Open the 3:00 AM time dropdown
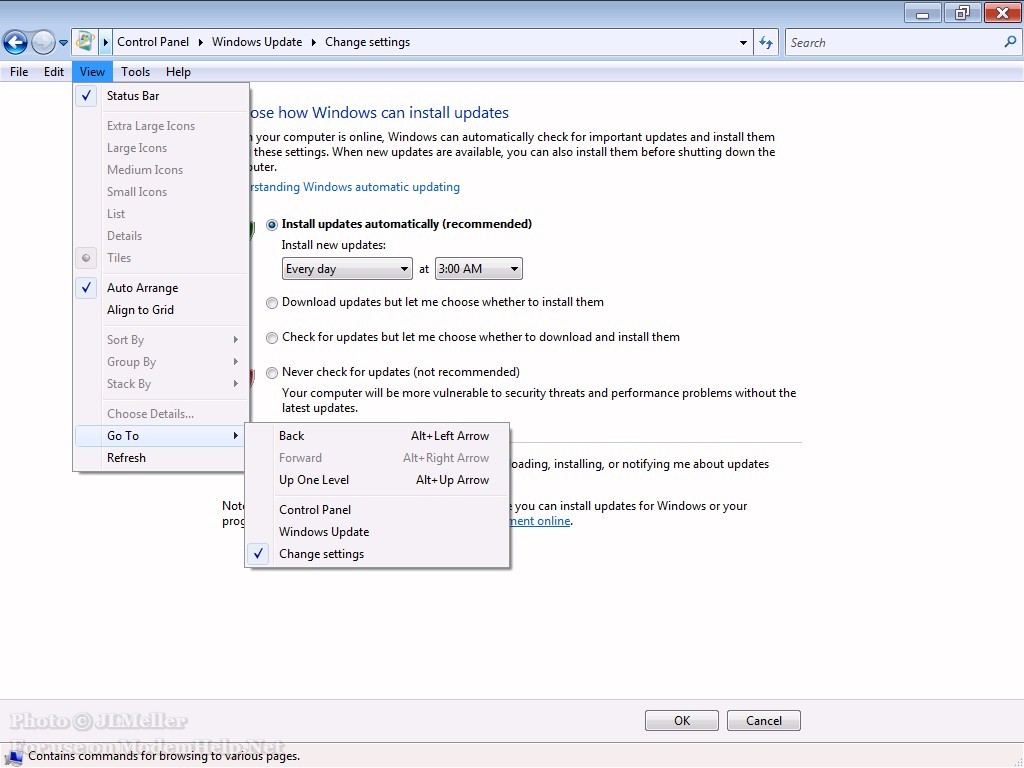 [x=478, y=269]
